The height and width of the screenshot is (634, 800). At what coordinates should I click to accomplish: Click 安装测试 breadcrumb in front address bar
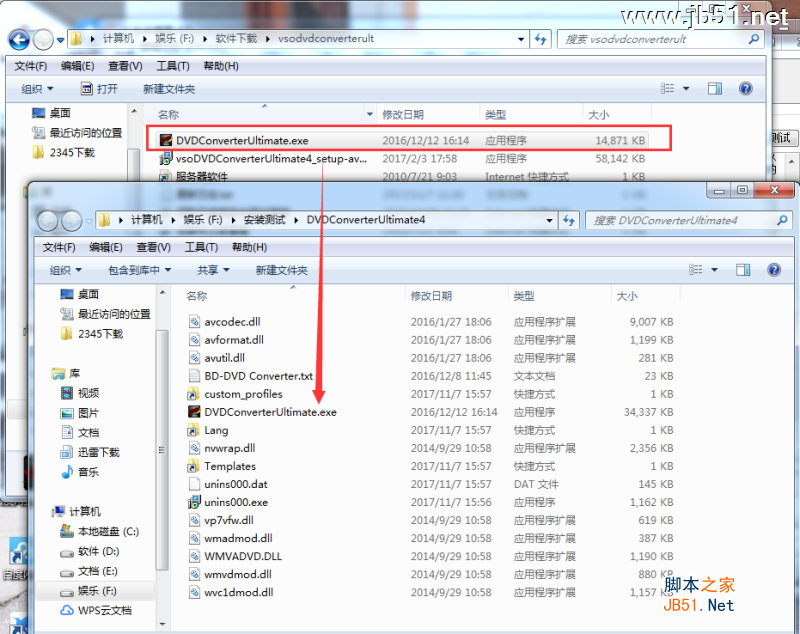pos(264,220)
